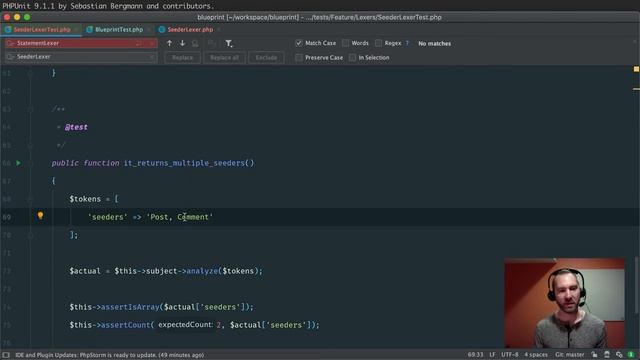
Task: Click the assertCount method call
Action: 125,324
